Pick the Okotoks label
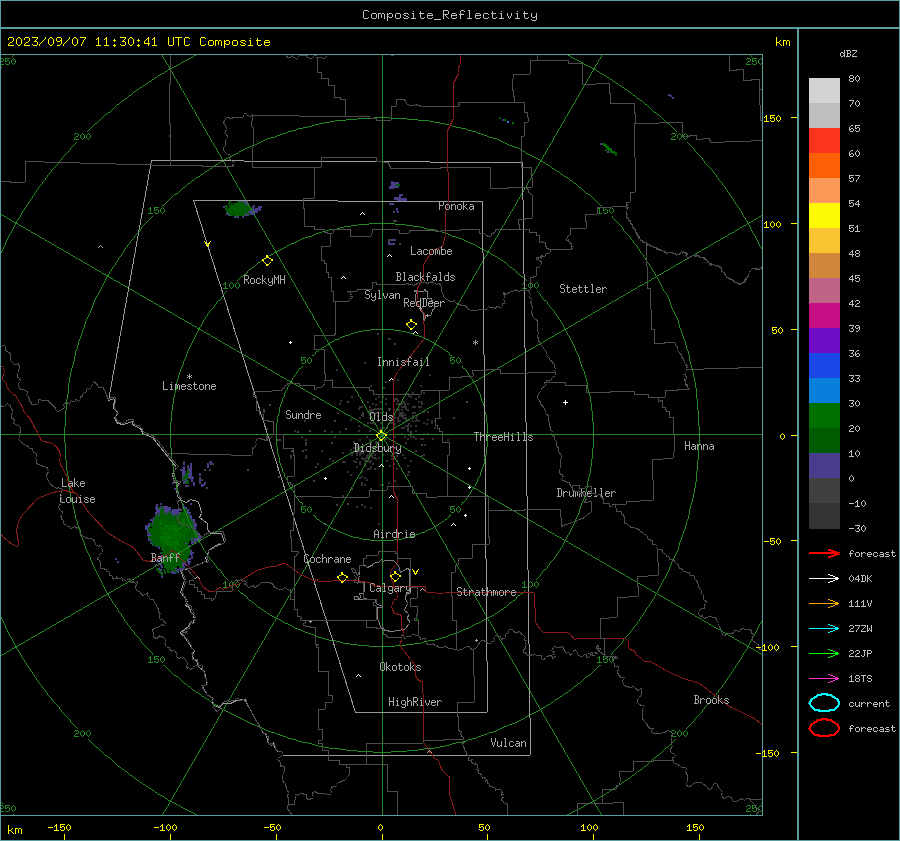The image size is (900, 841). (x=400, y=667)
